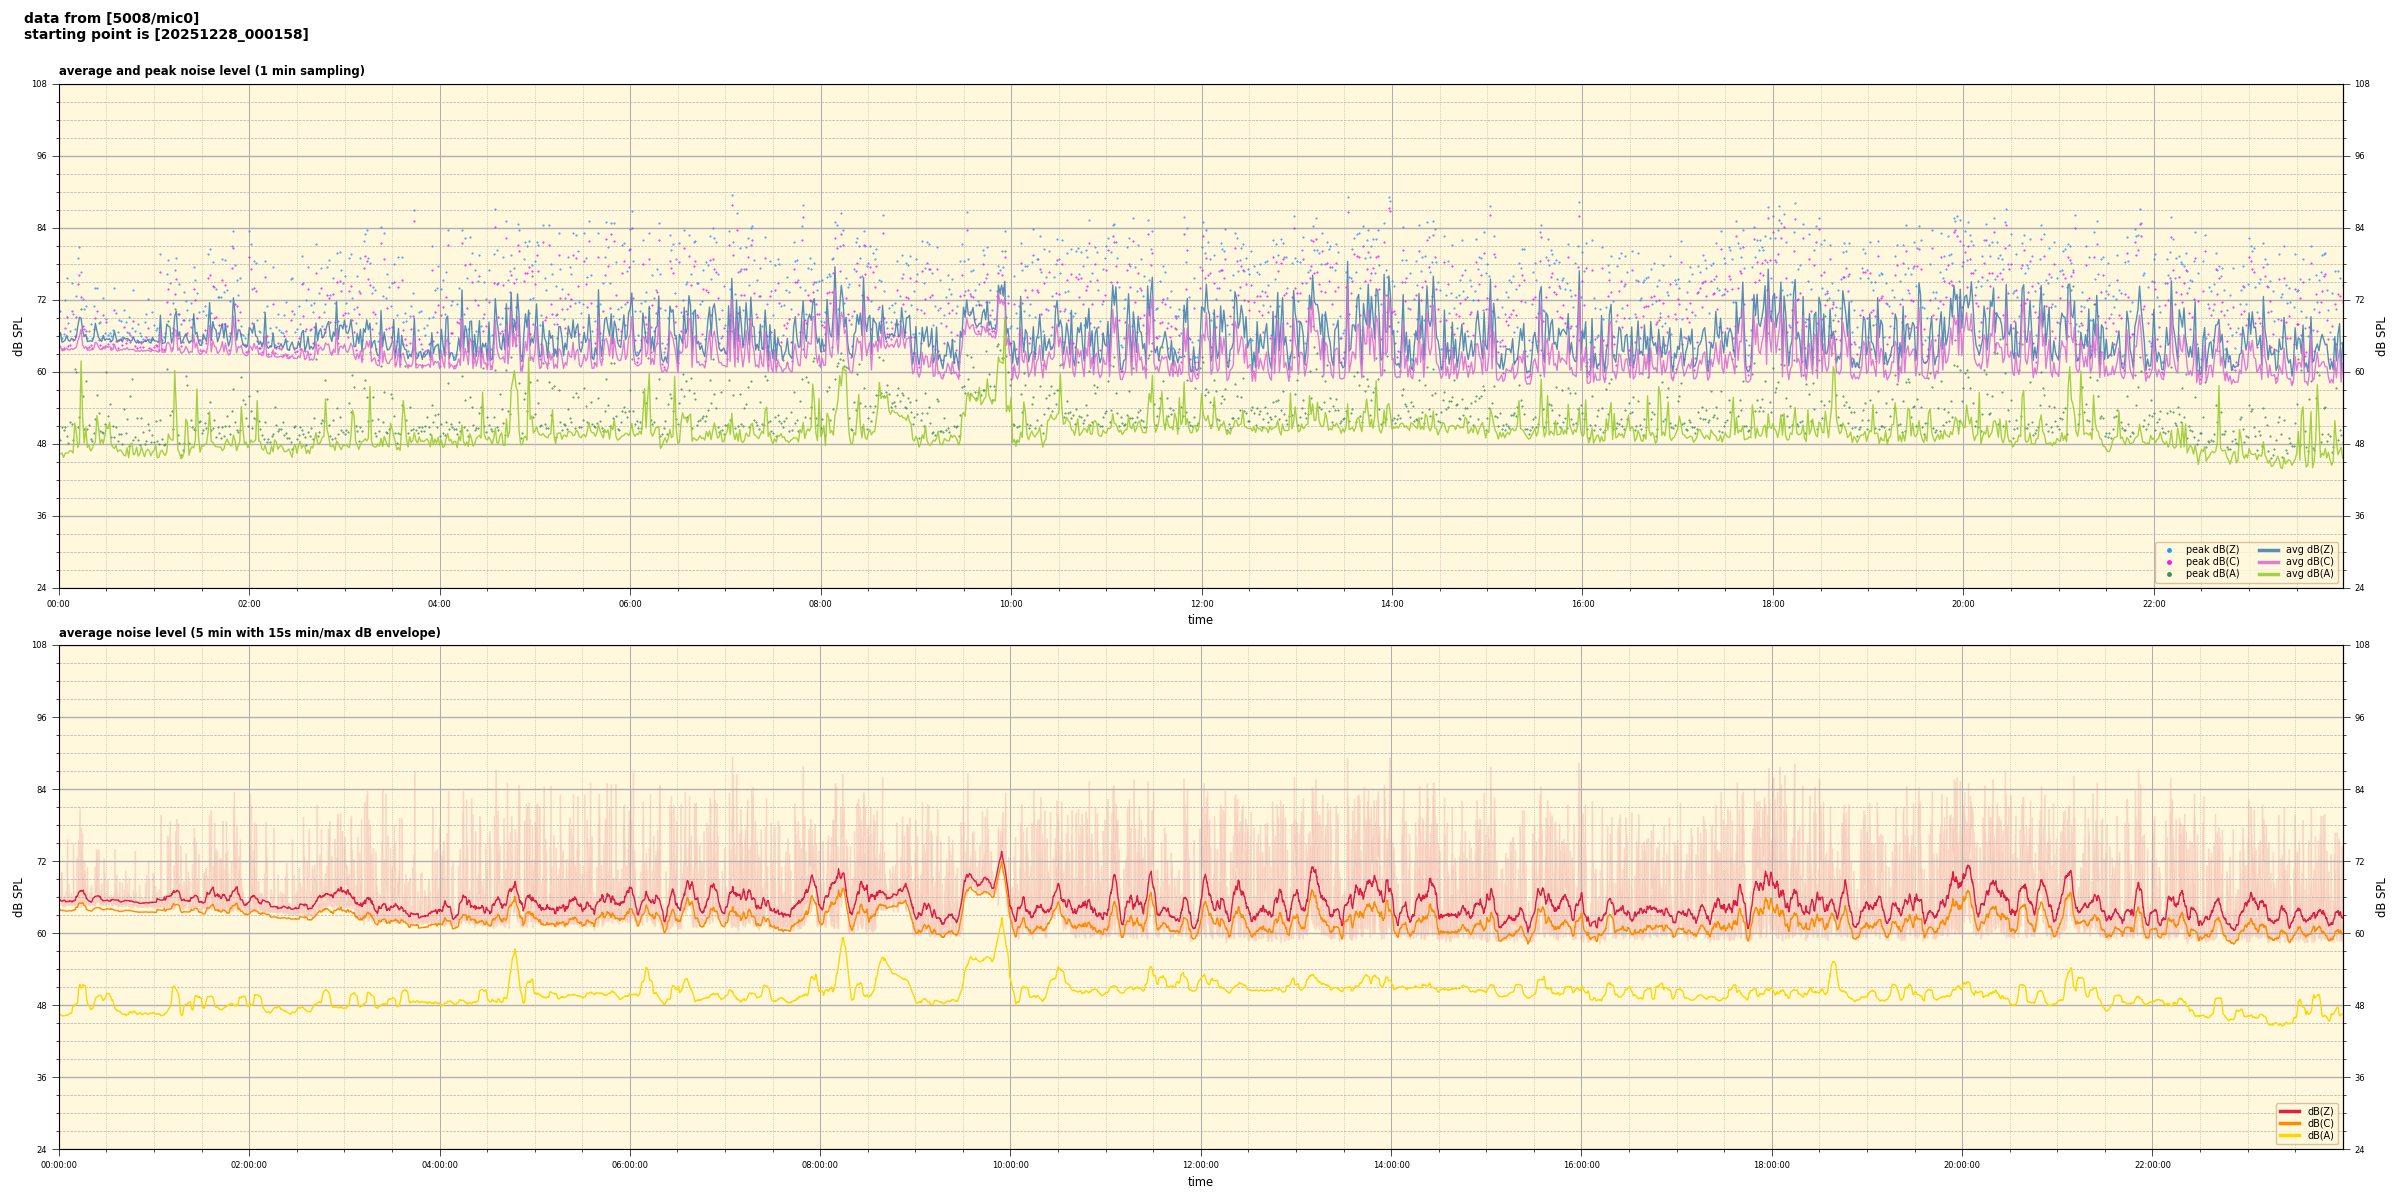
Task: Click the 04:00:00 tick on bottom chart axis
Action: click(440, 1165)
